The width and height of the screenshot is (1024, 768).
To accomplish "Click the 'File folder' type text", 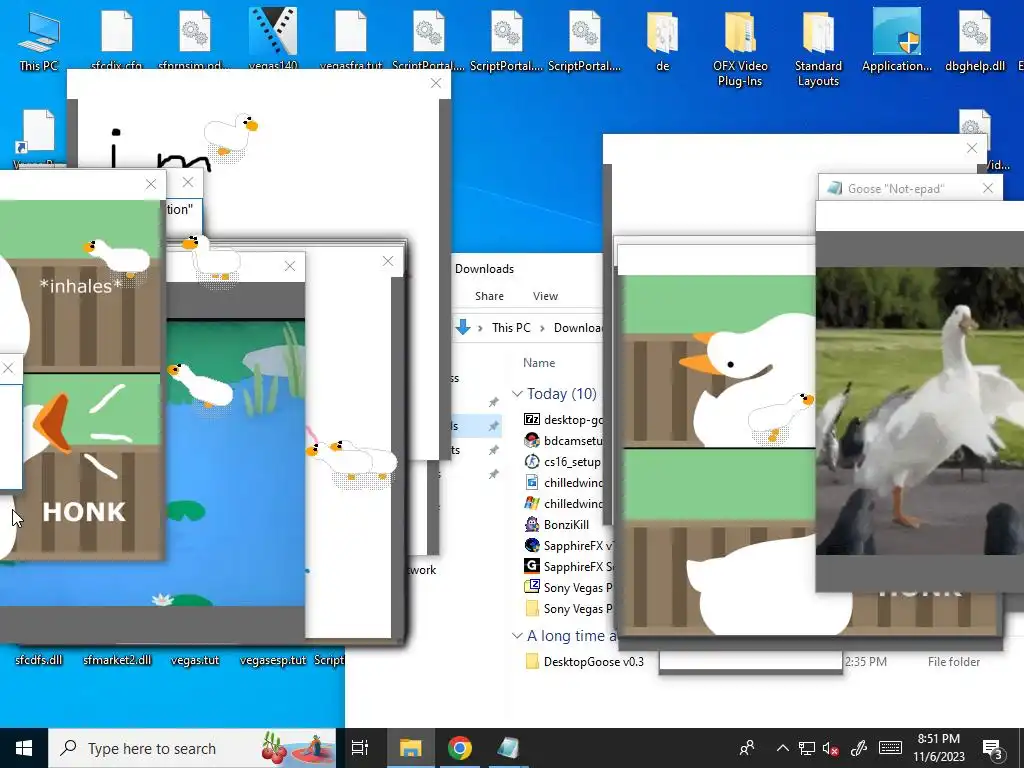I will [953, 662].
